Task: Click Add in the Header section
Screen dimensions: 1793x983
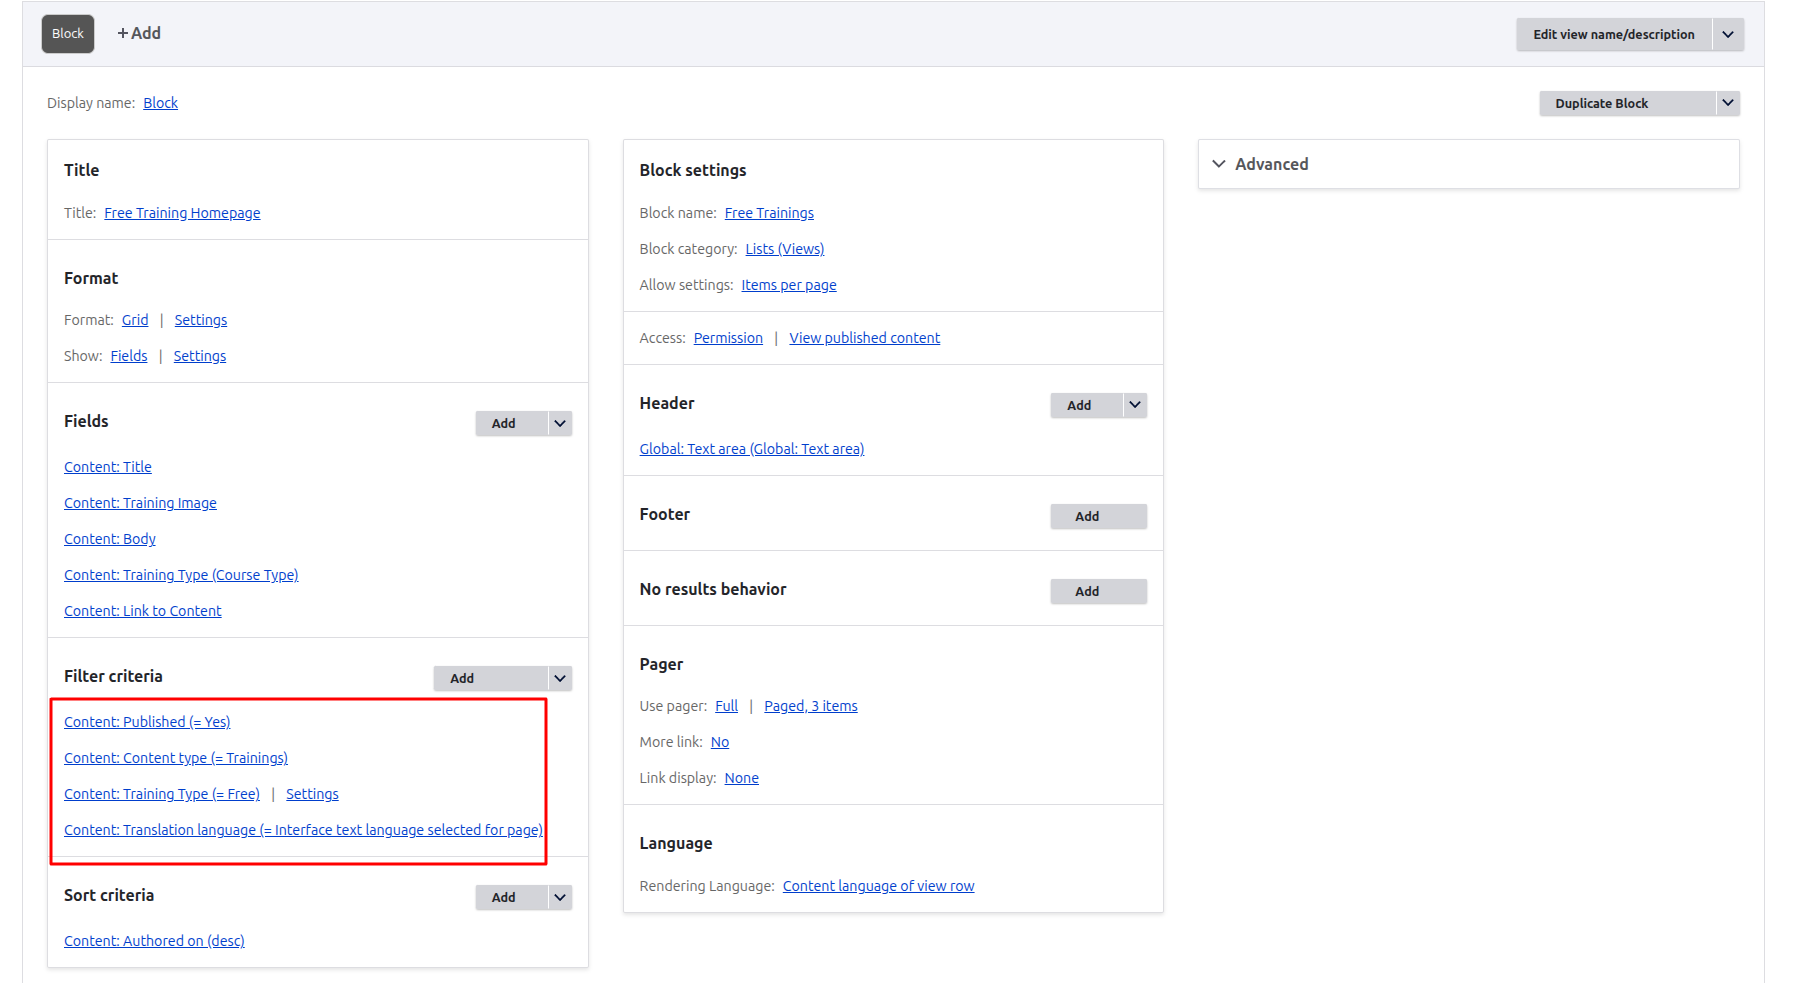Action: pos(1087,405)
